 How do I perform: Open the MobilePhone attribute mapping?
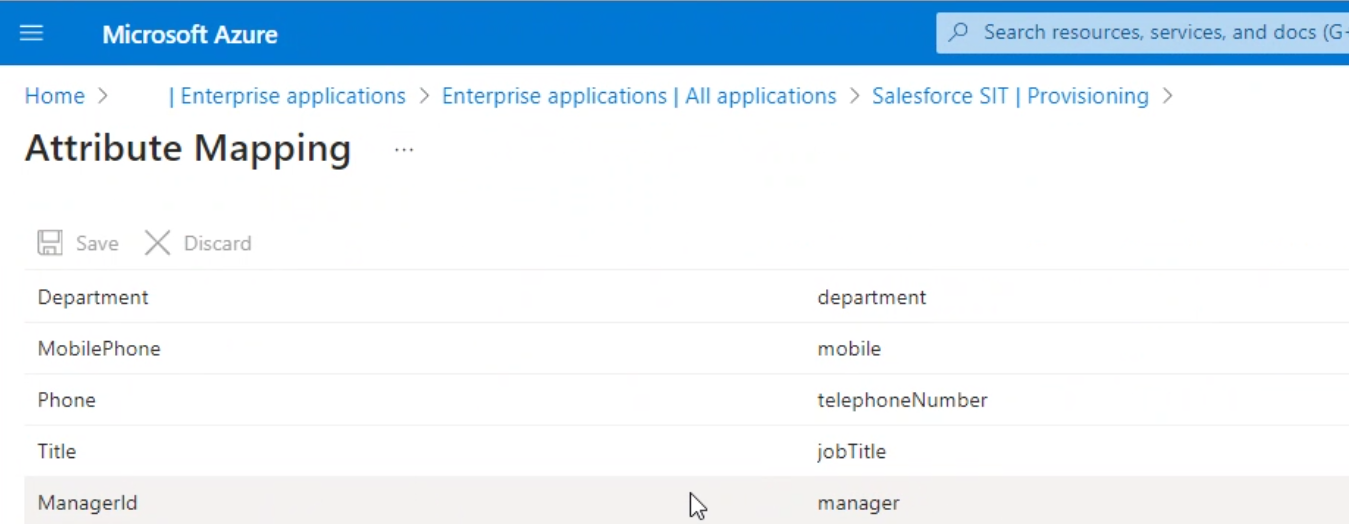99,349
